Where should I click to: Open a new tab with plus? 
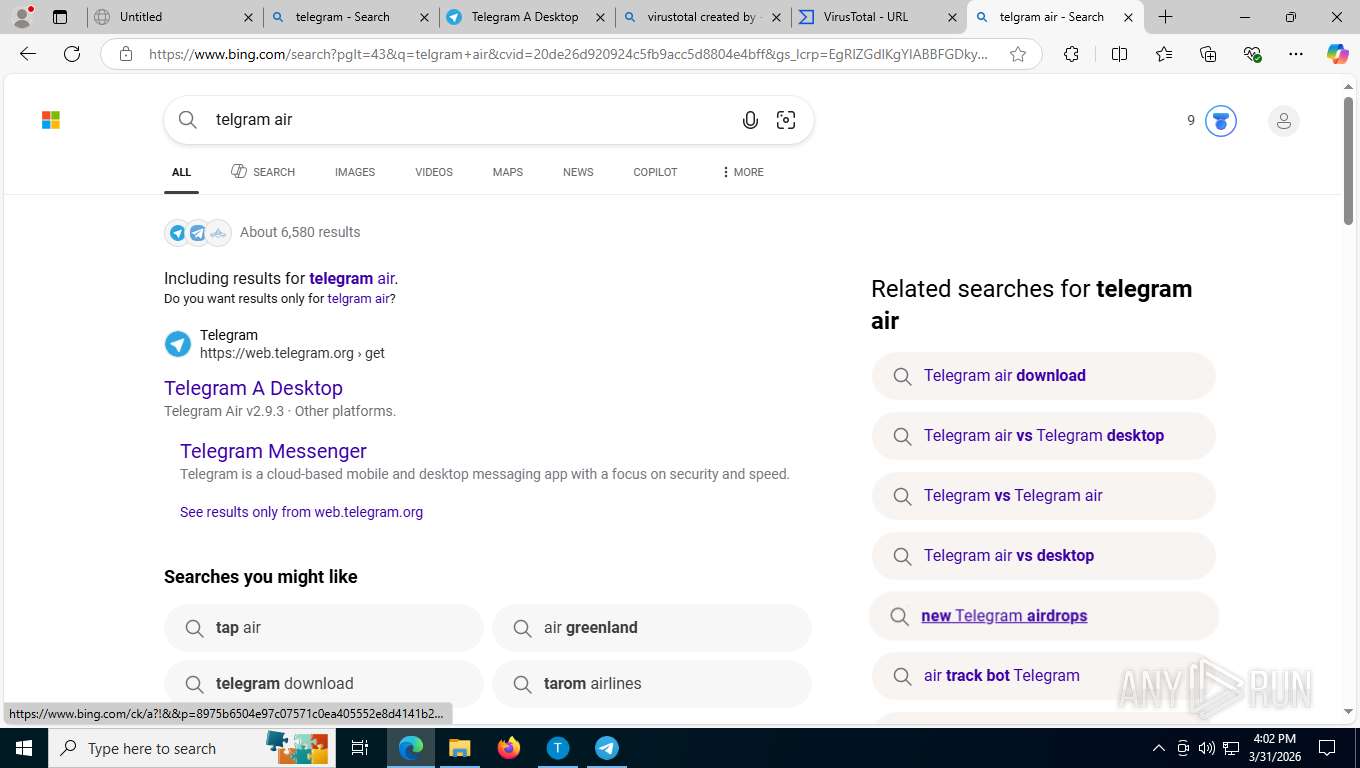(x=1166, y=17)
